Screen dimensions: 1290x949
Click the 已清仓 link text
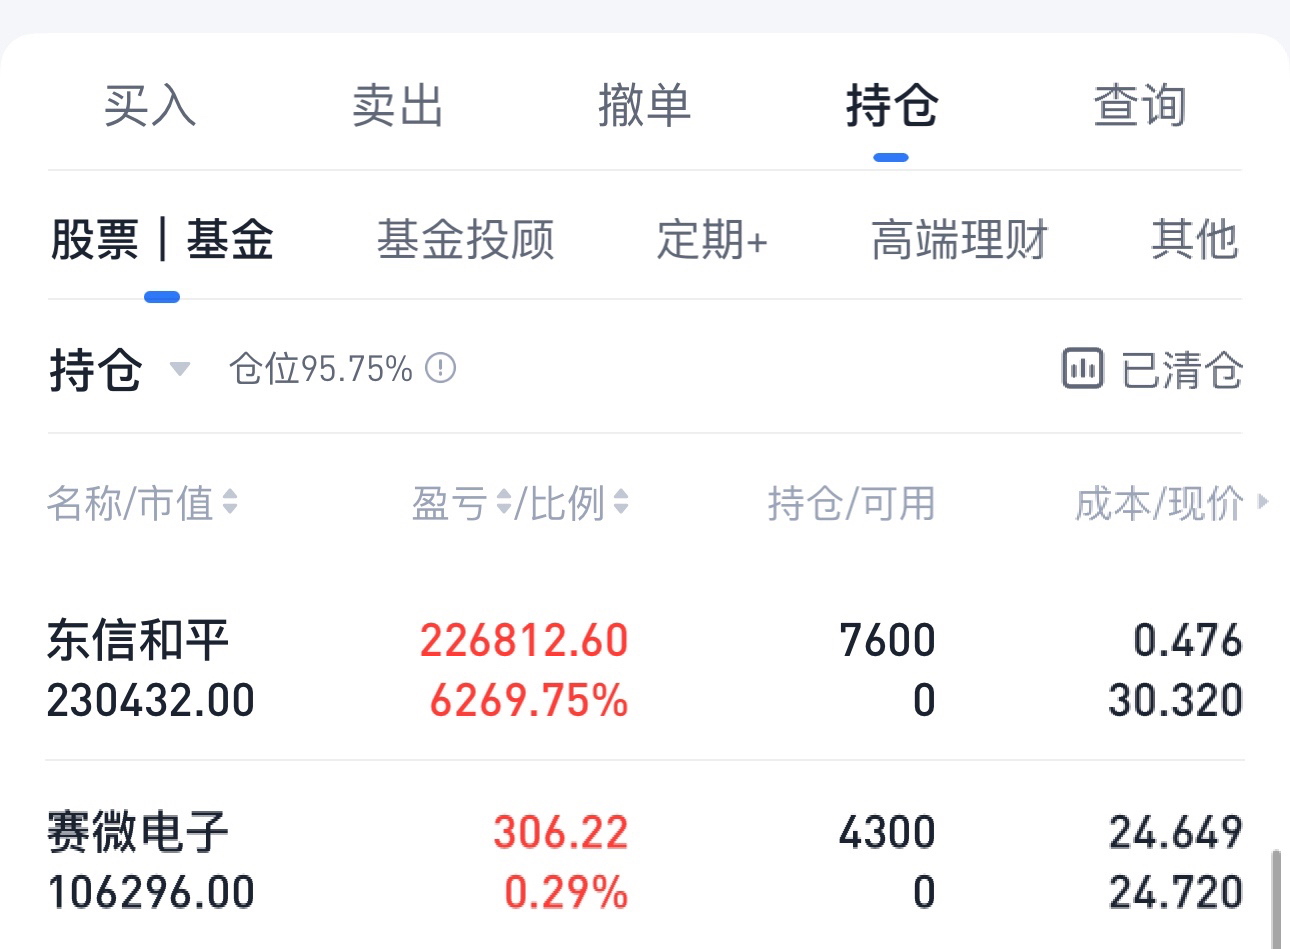pyautogui.click(x=1182, y=371)
